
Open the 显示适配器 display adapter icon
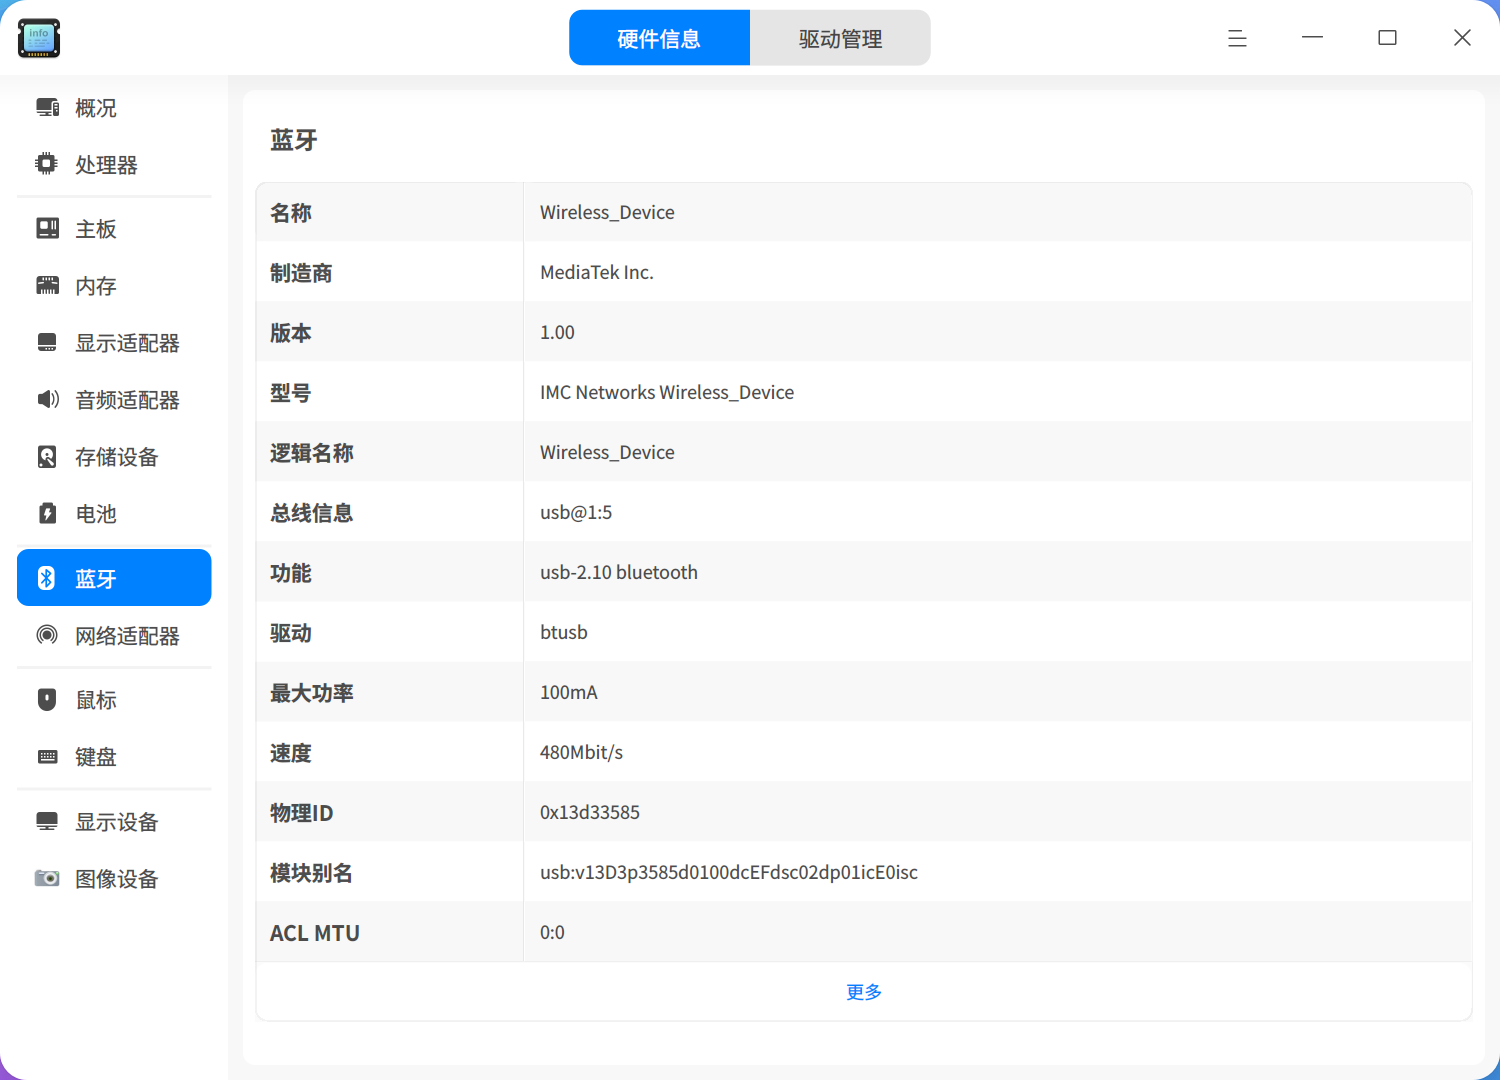[47, 343]
